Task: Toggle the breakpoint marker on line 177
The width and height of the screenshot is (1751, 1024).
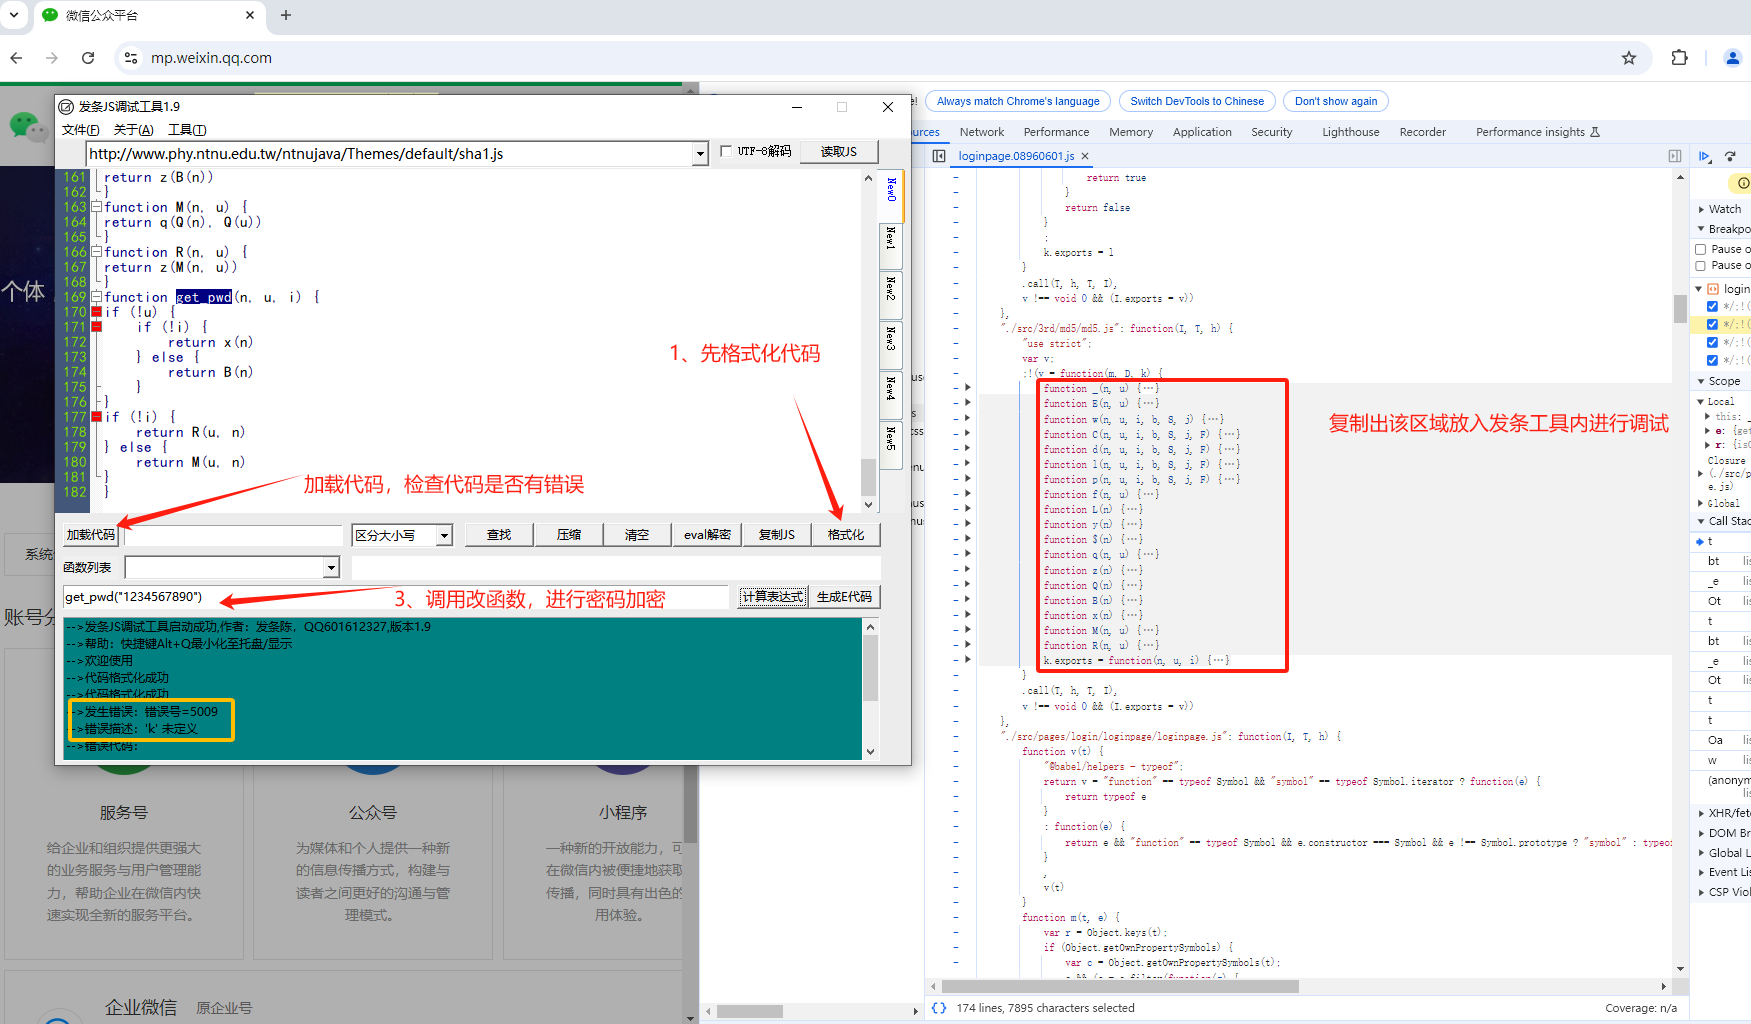Action: pyautogui.click(x=97, y=417)
